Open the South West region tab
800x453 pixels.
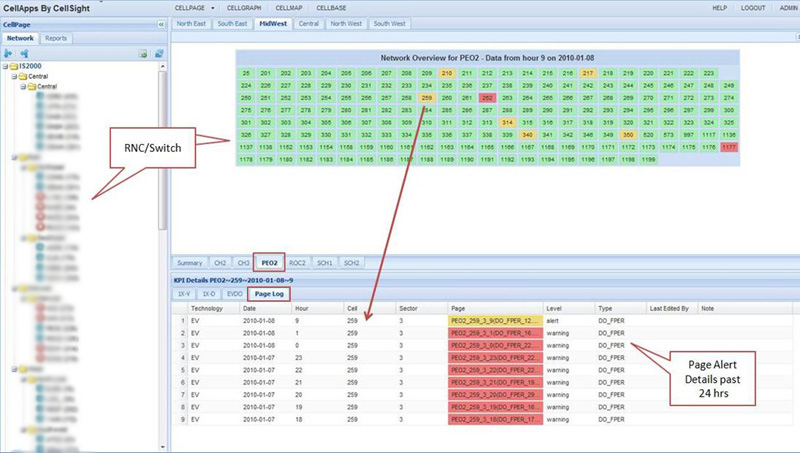click(390, 22)
